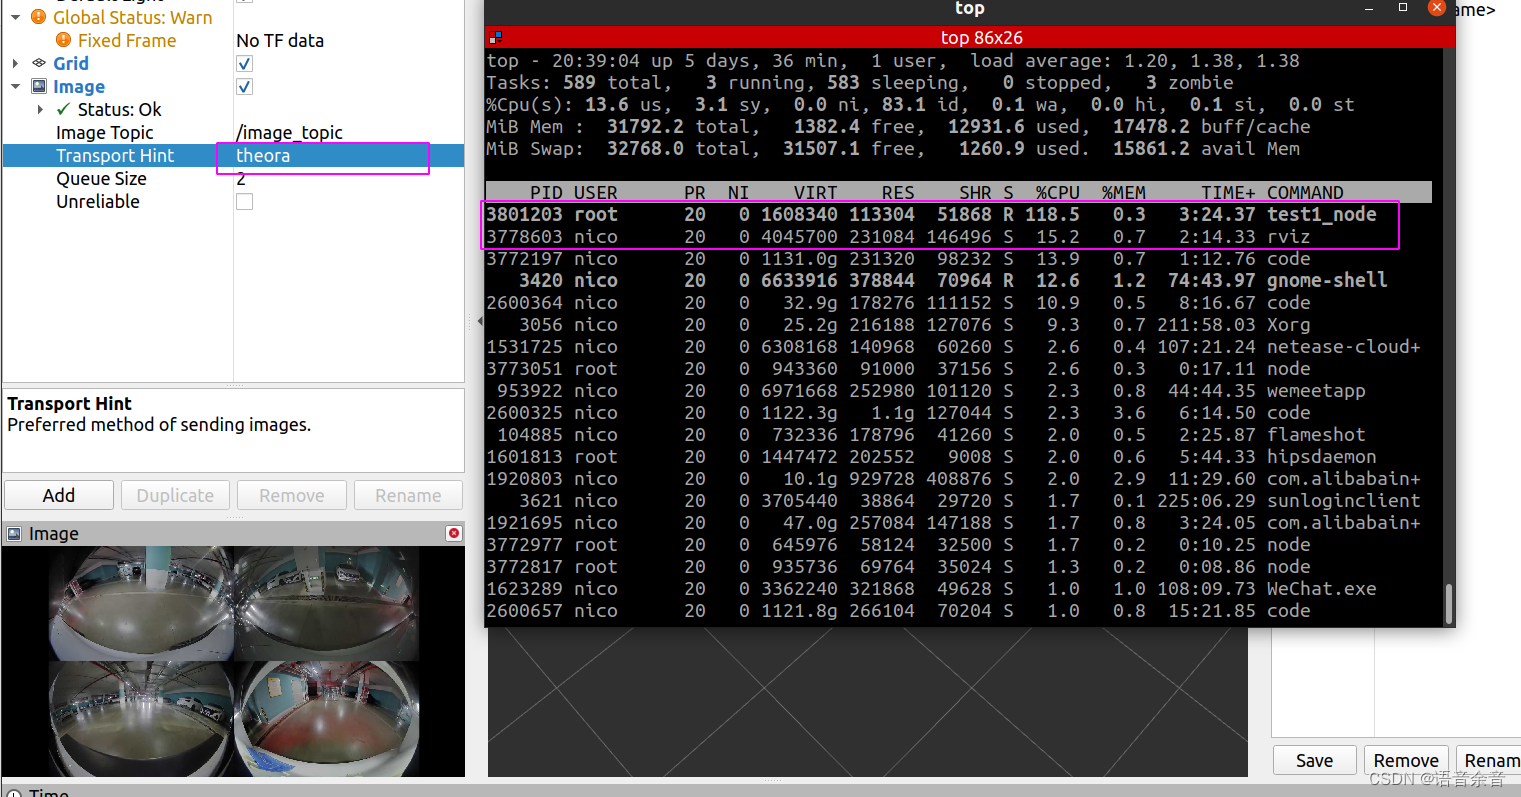Click the 'No TF data' value

pyautogui.click(x=280, y=40)
